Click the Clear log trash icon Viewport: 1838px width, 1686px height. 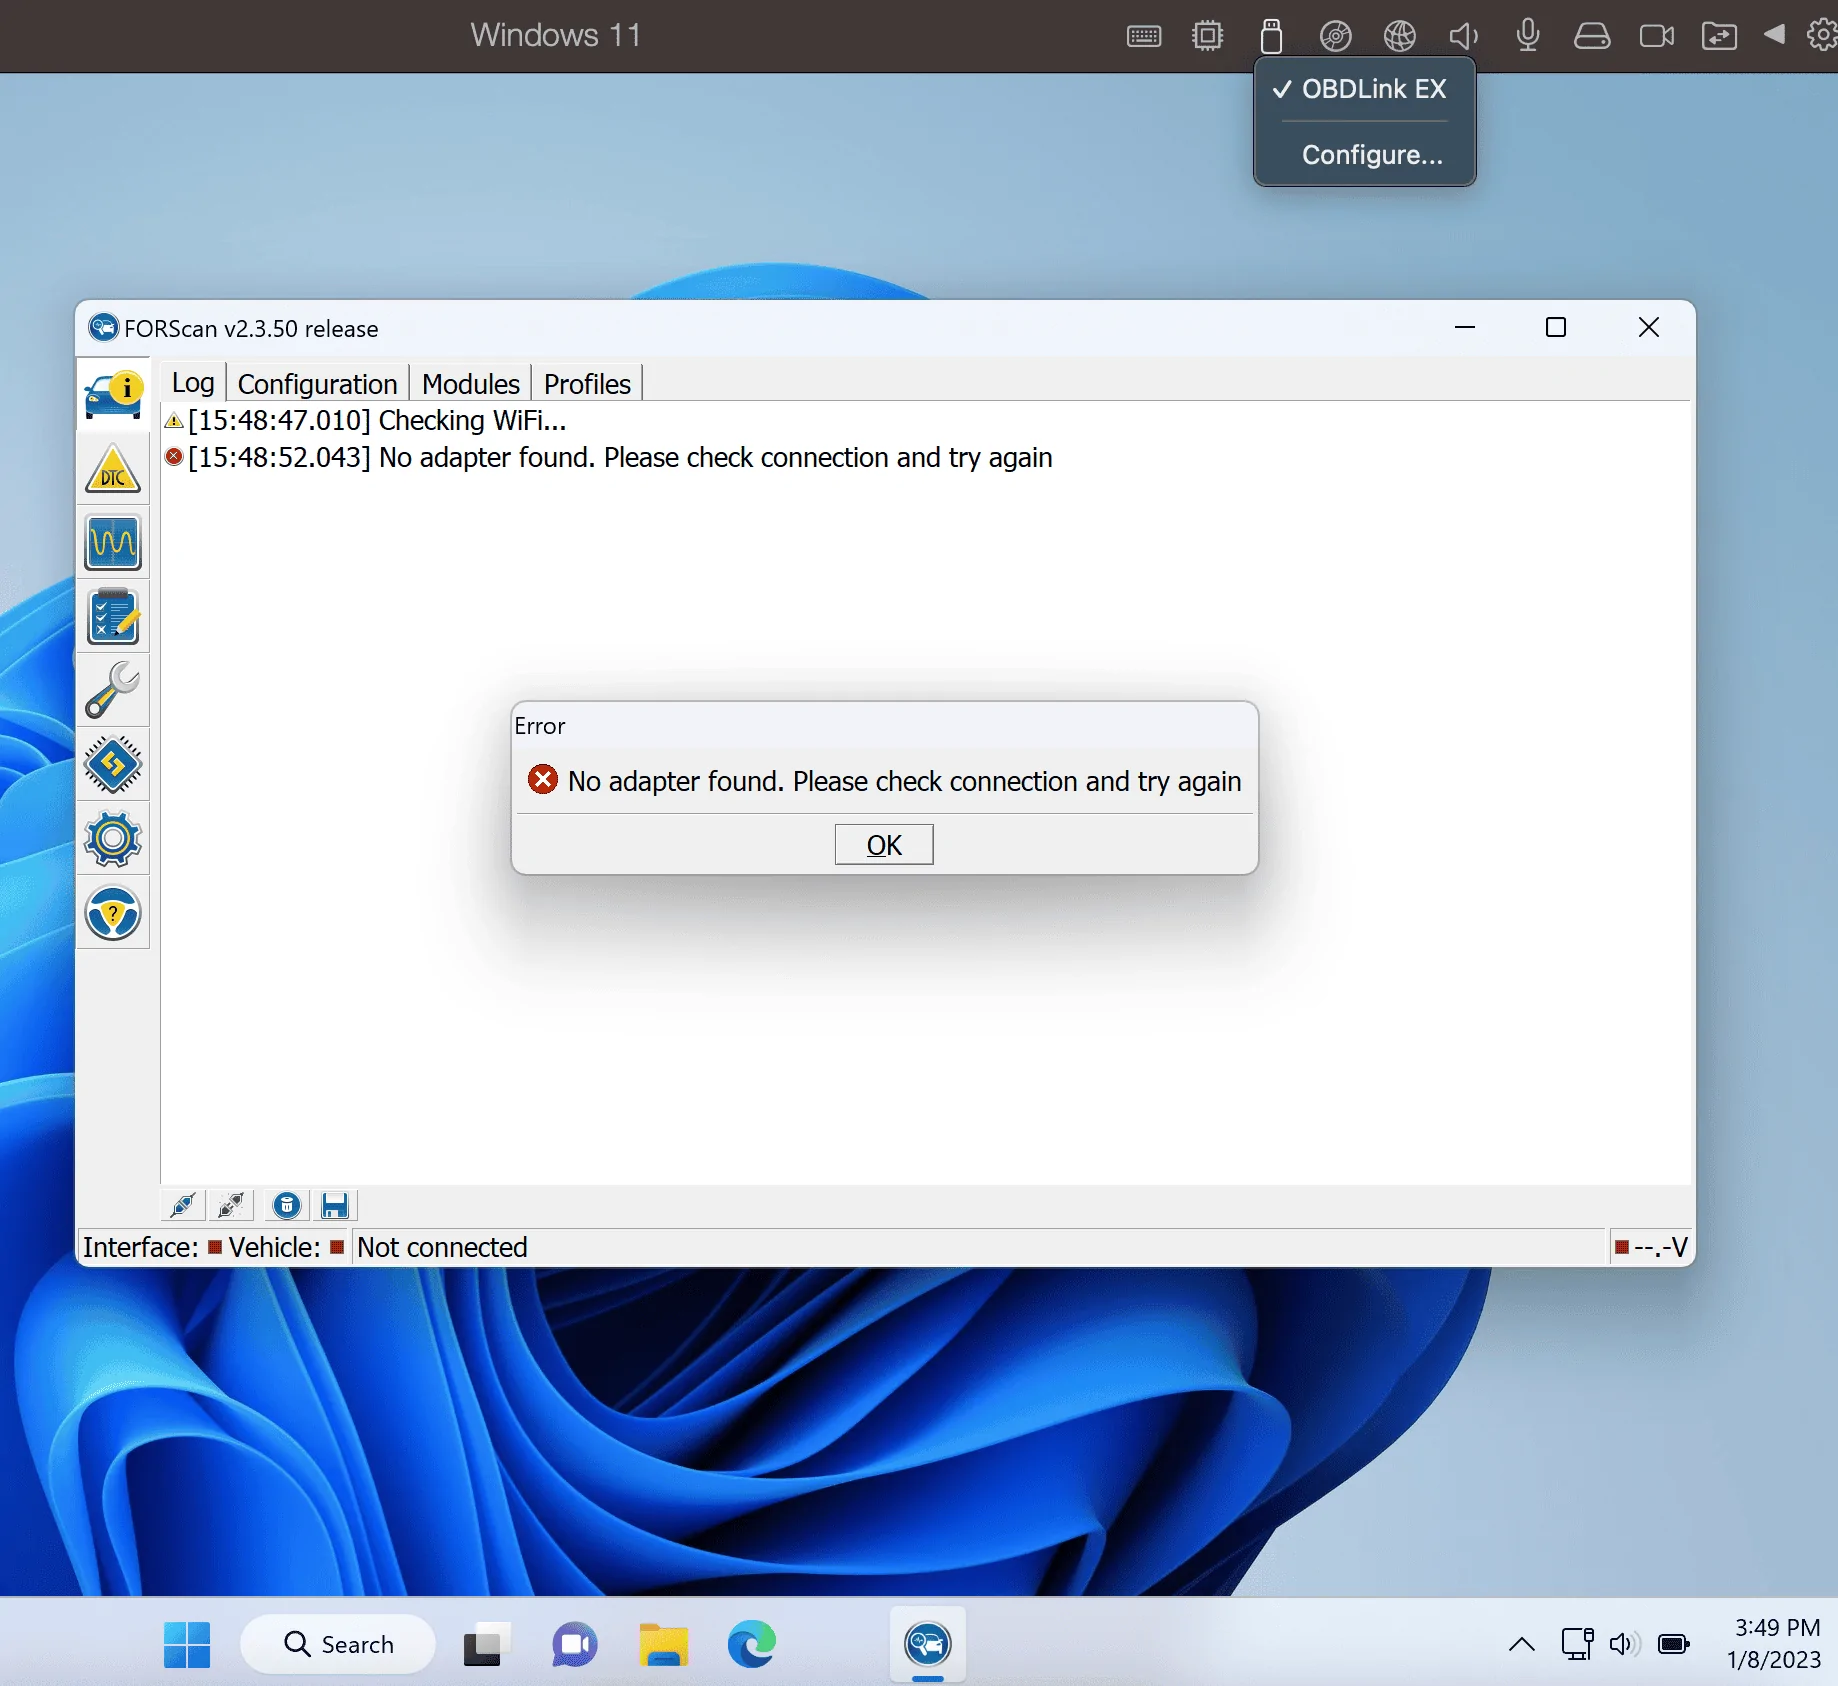287,1206
